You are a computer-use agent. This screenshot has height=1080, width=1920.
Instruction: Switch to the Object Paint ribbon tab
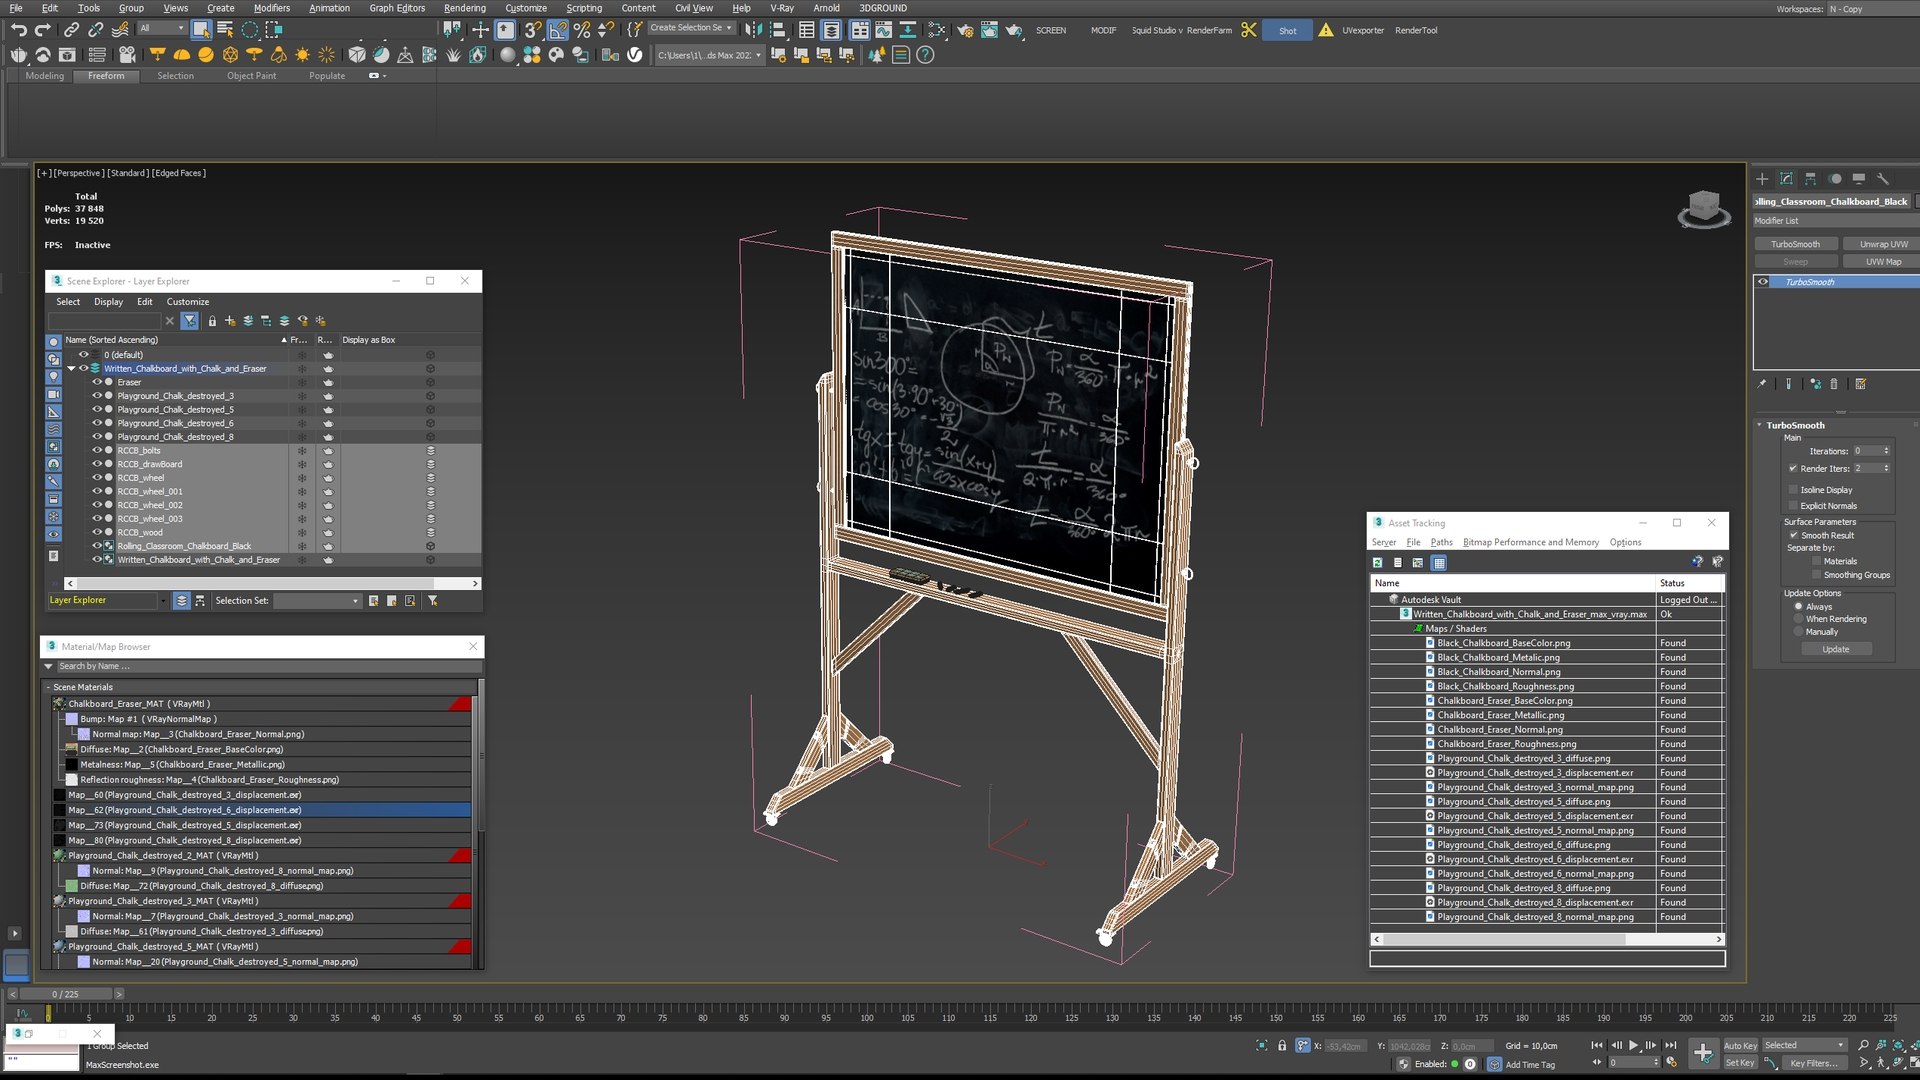pyautogui.click(x=251, y=76)
